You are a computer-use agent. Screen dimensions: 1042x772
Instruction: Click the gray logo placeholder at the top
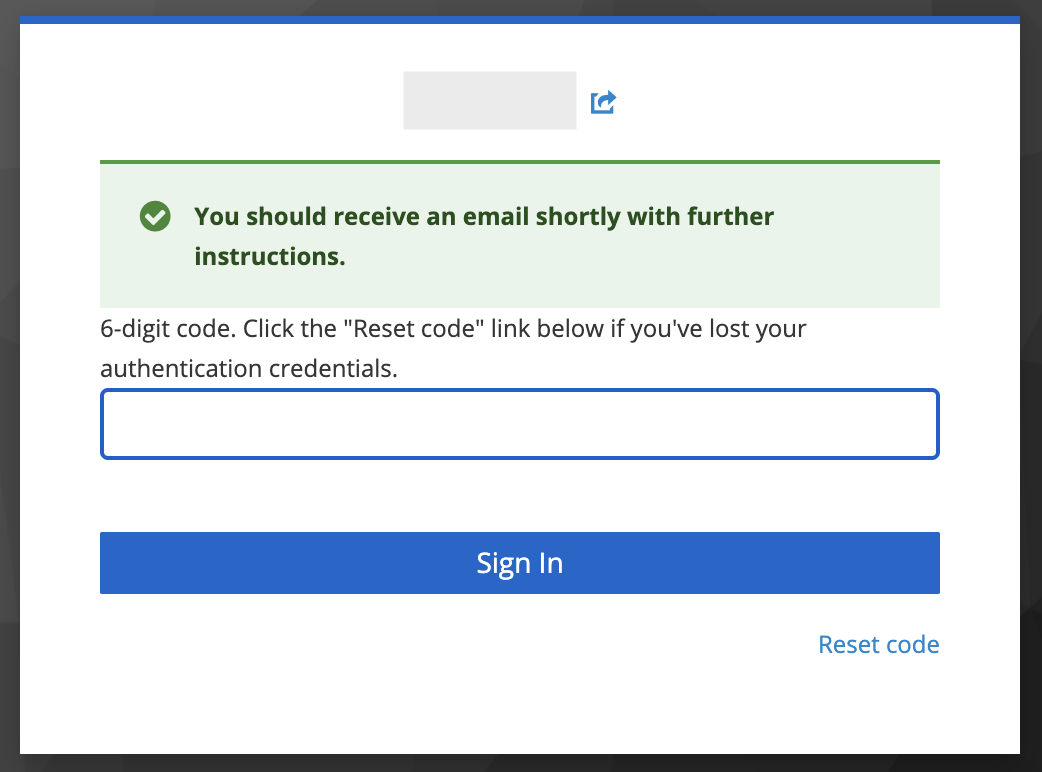pyautogui.click(x=489, y=100)
